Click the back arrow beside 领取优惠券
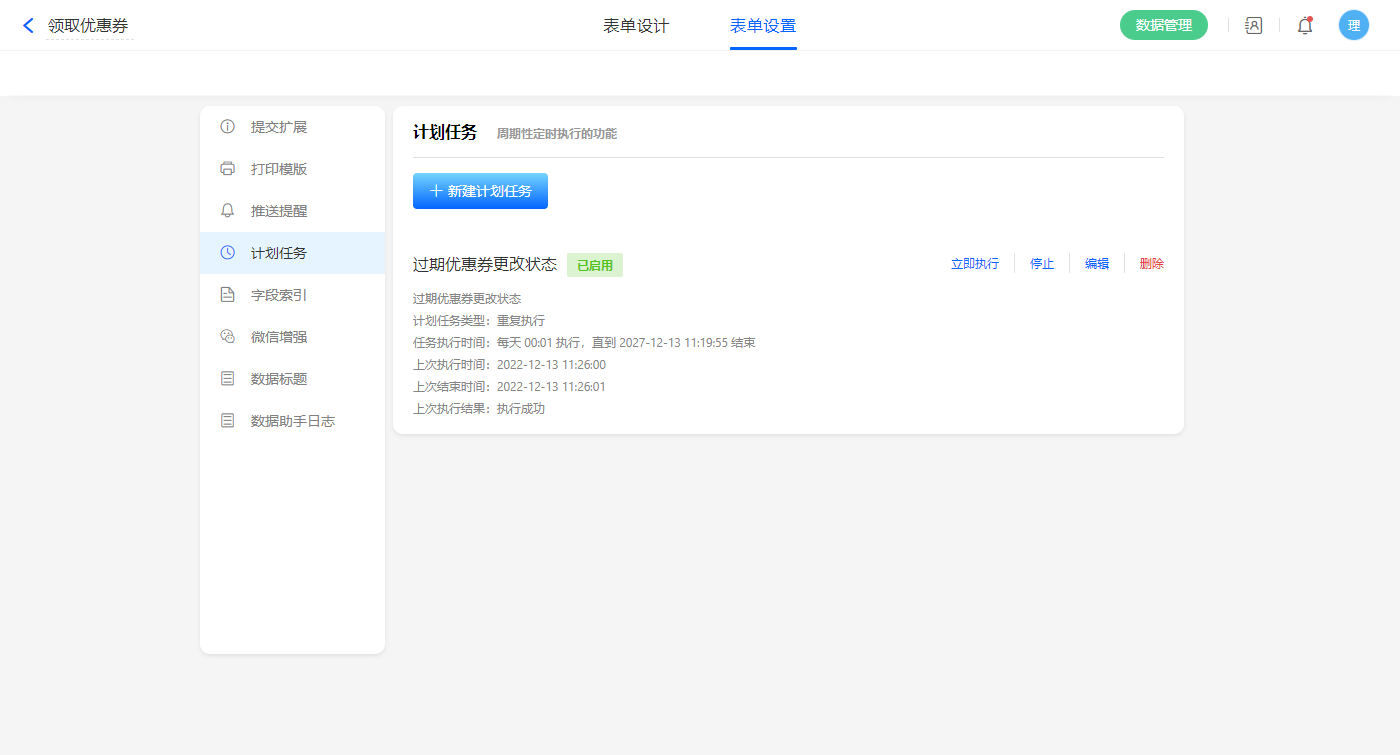1400x755 pixels. tap(28, 26)
